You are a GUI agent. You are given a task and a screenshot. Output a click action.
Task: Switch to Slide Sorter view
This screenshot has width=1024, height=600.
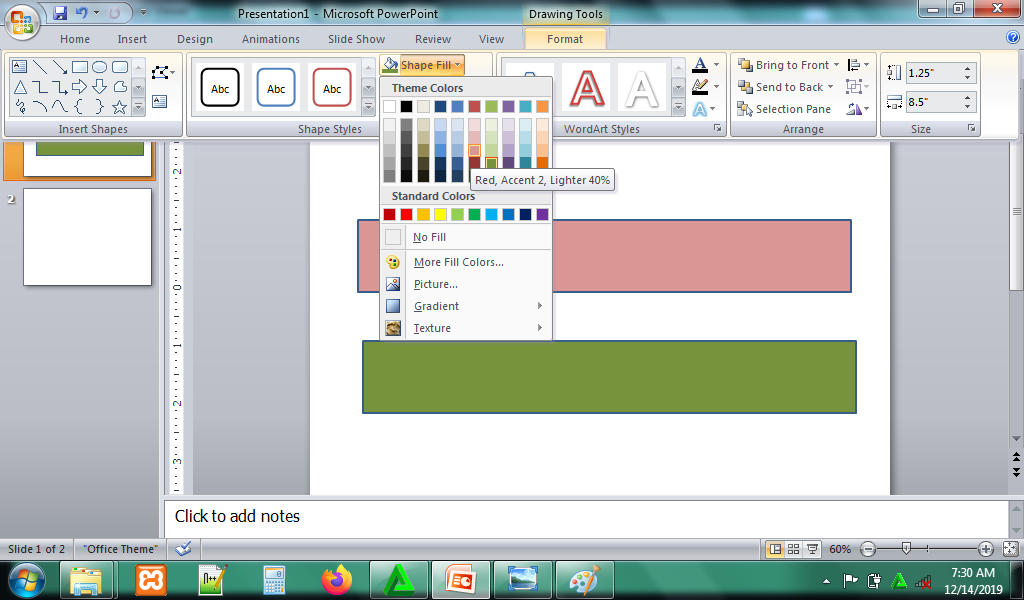(x=793, y=549)
